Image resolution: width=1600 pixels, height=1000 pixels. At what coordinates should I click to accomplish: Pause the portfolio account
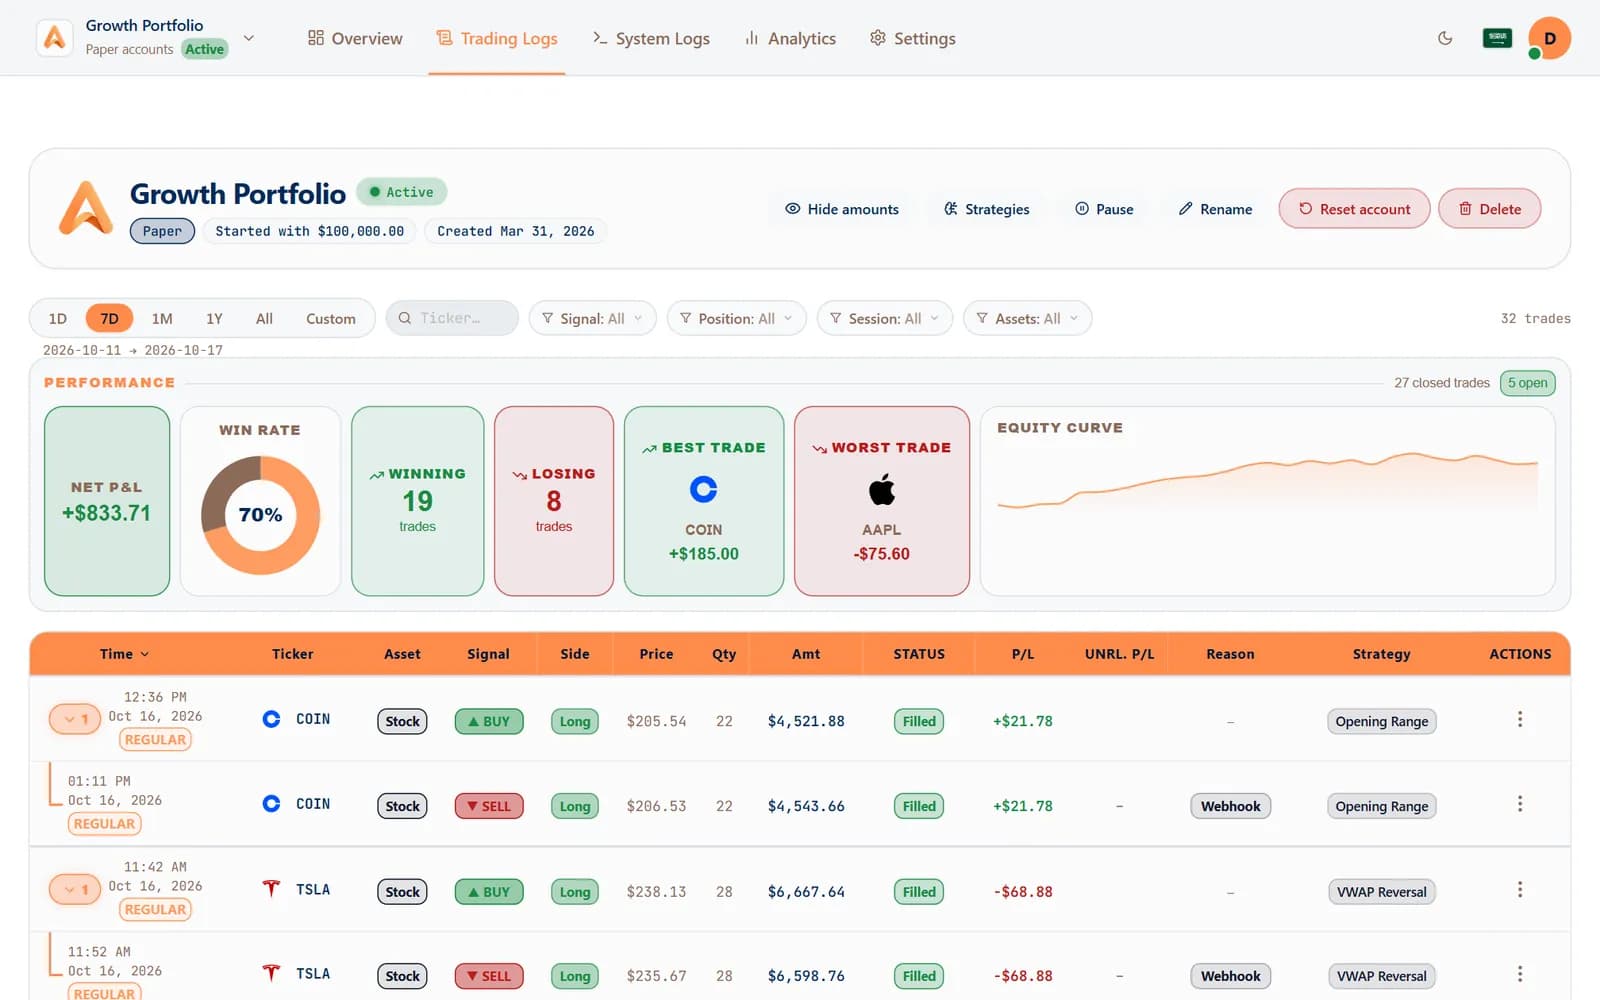(1104, 209)
